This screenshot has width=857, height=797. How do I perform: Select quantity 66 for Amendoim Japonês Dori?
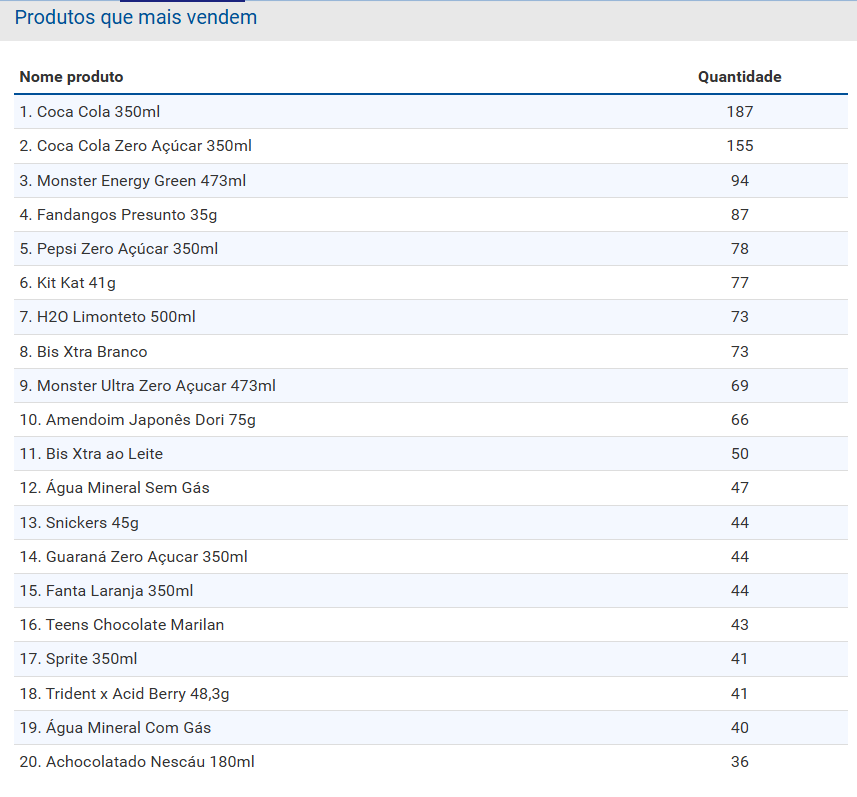coord(740,420)
